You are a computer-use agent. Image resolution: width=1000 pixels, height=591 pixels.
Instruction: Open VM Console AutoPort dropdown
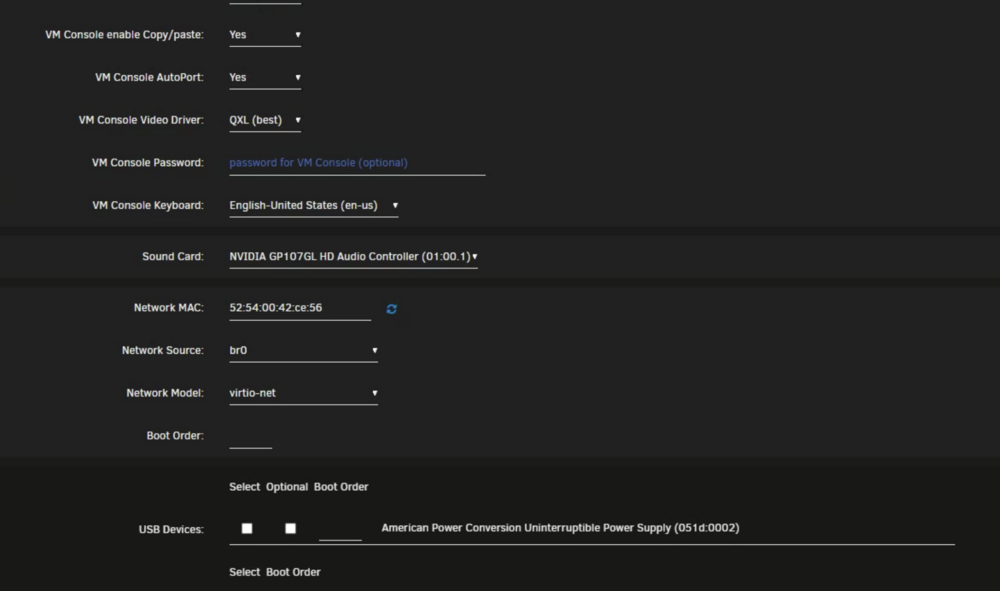pos(265,77)
